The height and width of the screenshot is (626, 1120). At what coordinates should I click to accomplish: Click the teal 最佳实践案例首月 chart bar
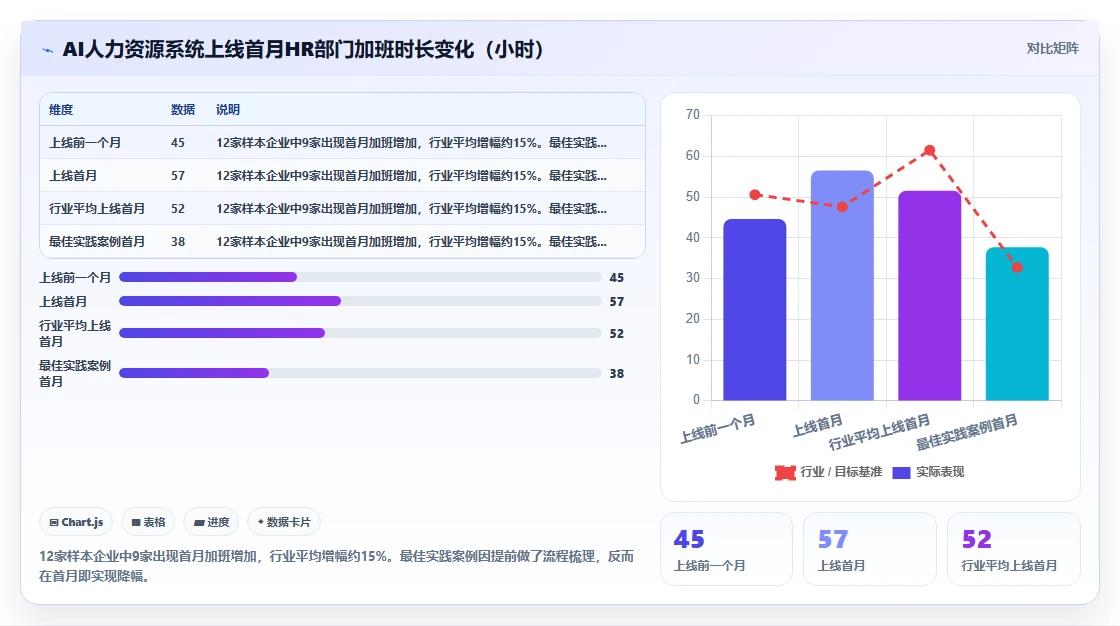[1017, 324]
